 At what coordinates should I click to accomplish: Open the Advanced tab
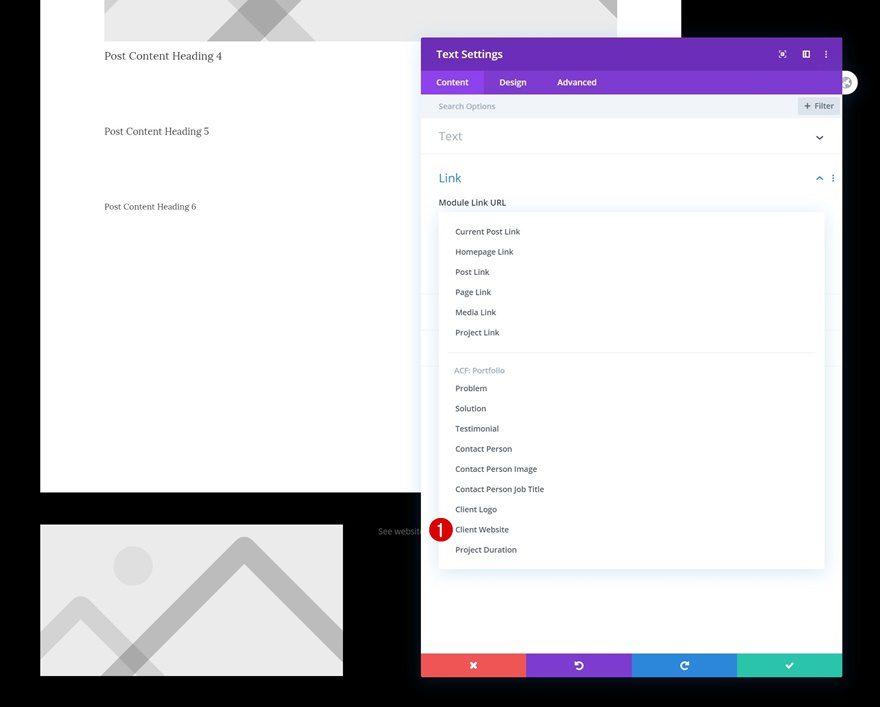(x=576, y=82)
